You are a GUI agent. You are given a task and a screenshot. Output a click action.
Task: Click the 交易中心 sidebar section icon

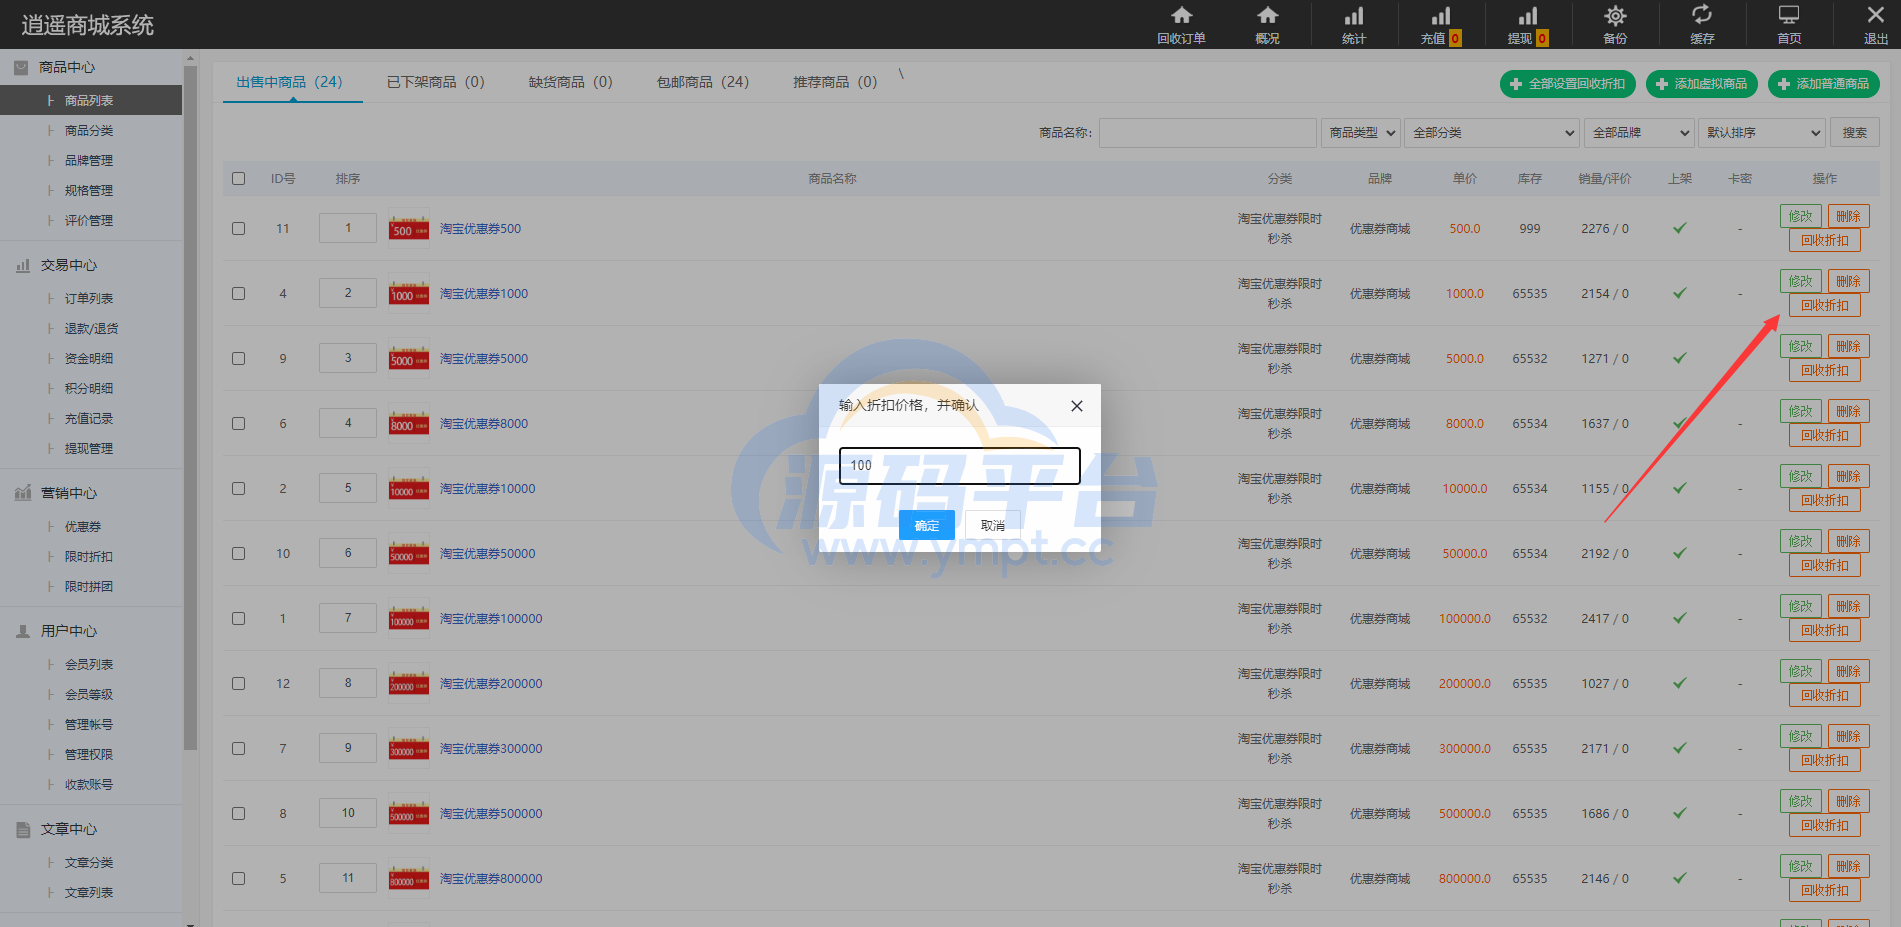coord(23,265)
